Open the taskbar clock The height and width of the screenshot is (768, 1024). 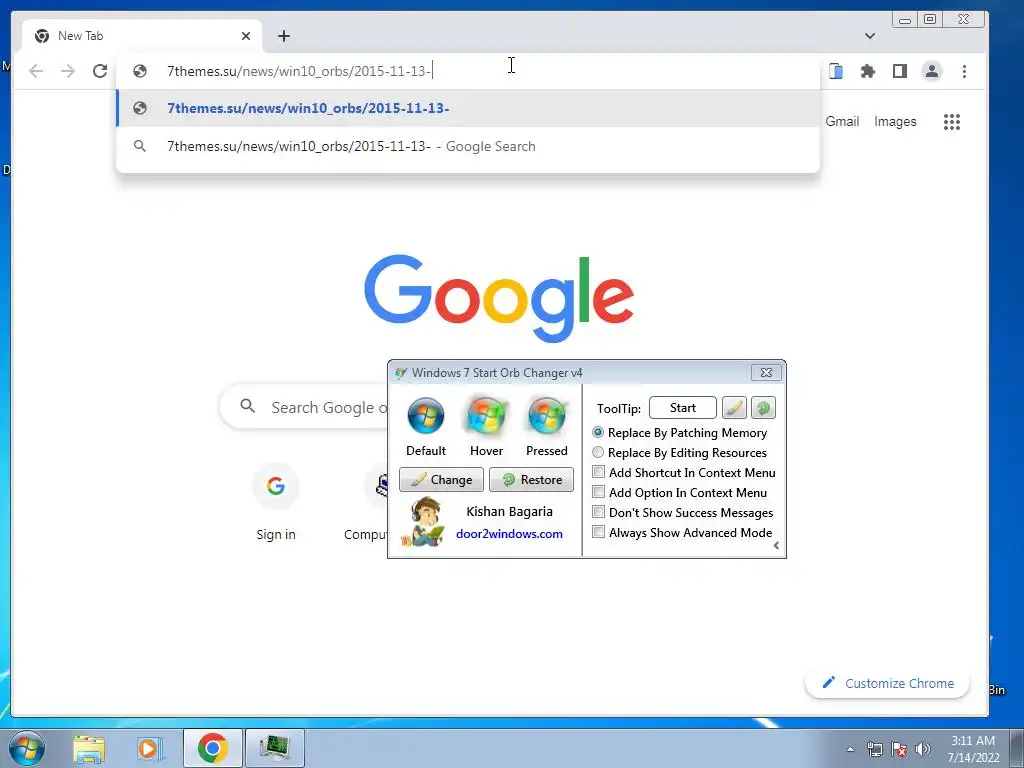[x=973, y=749]
